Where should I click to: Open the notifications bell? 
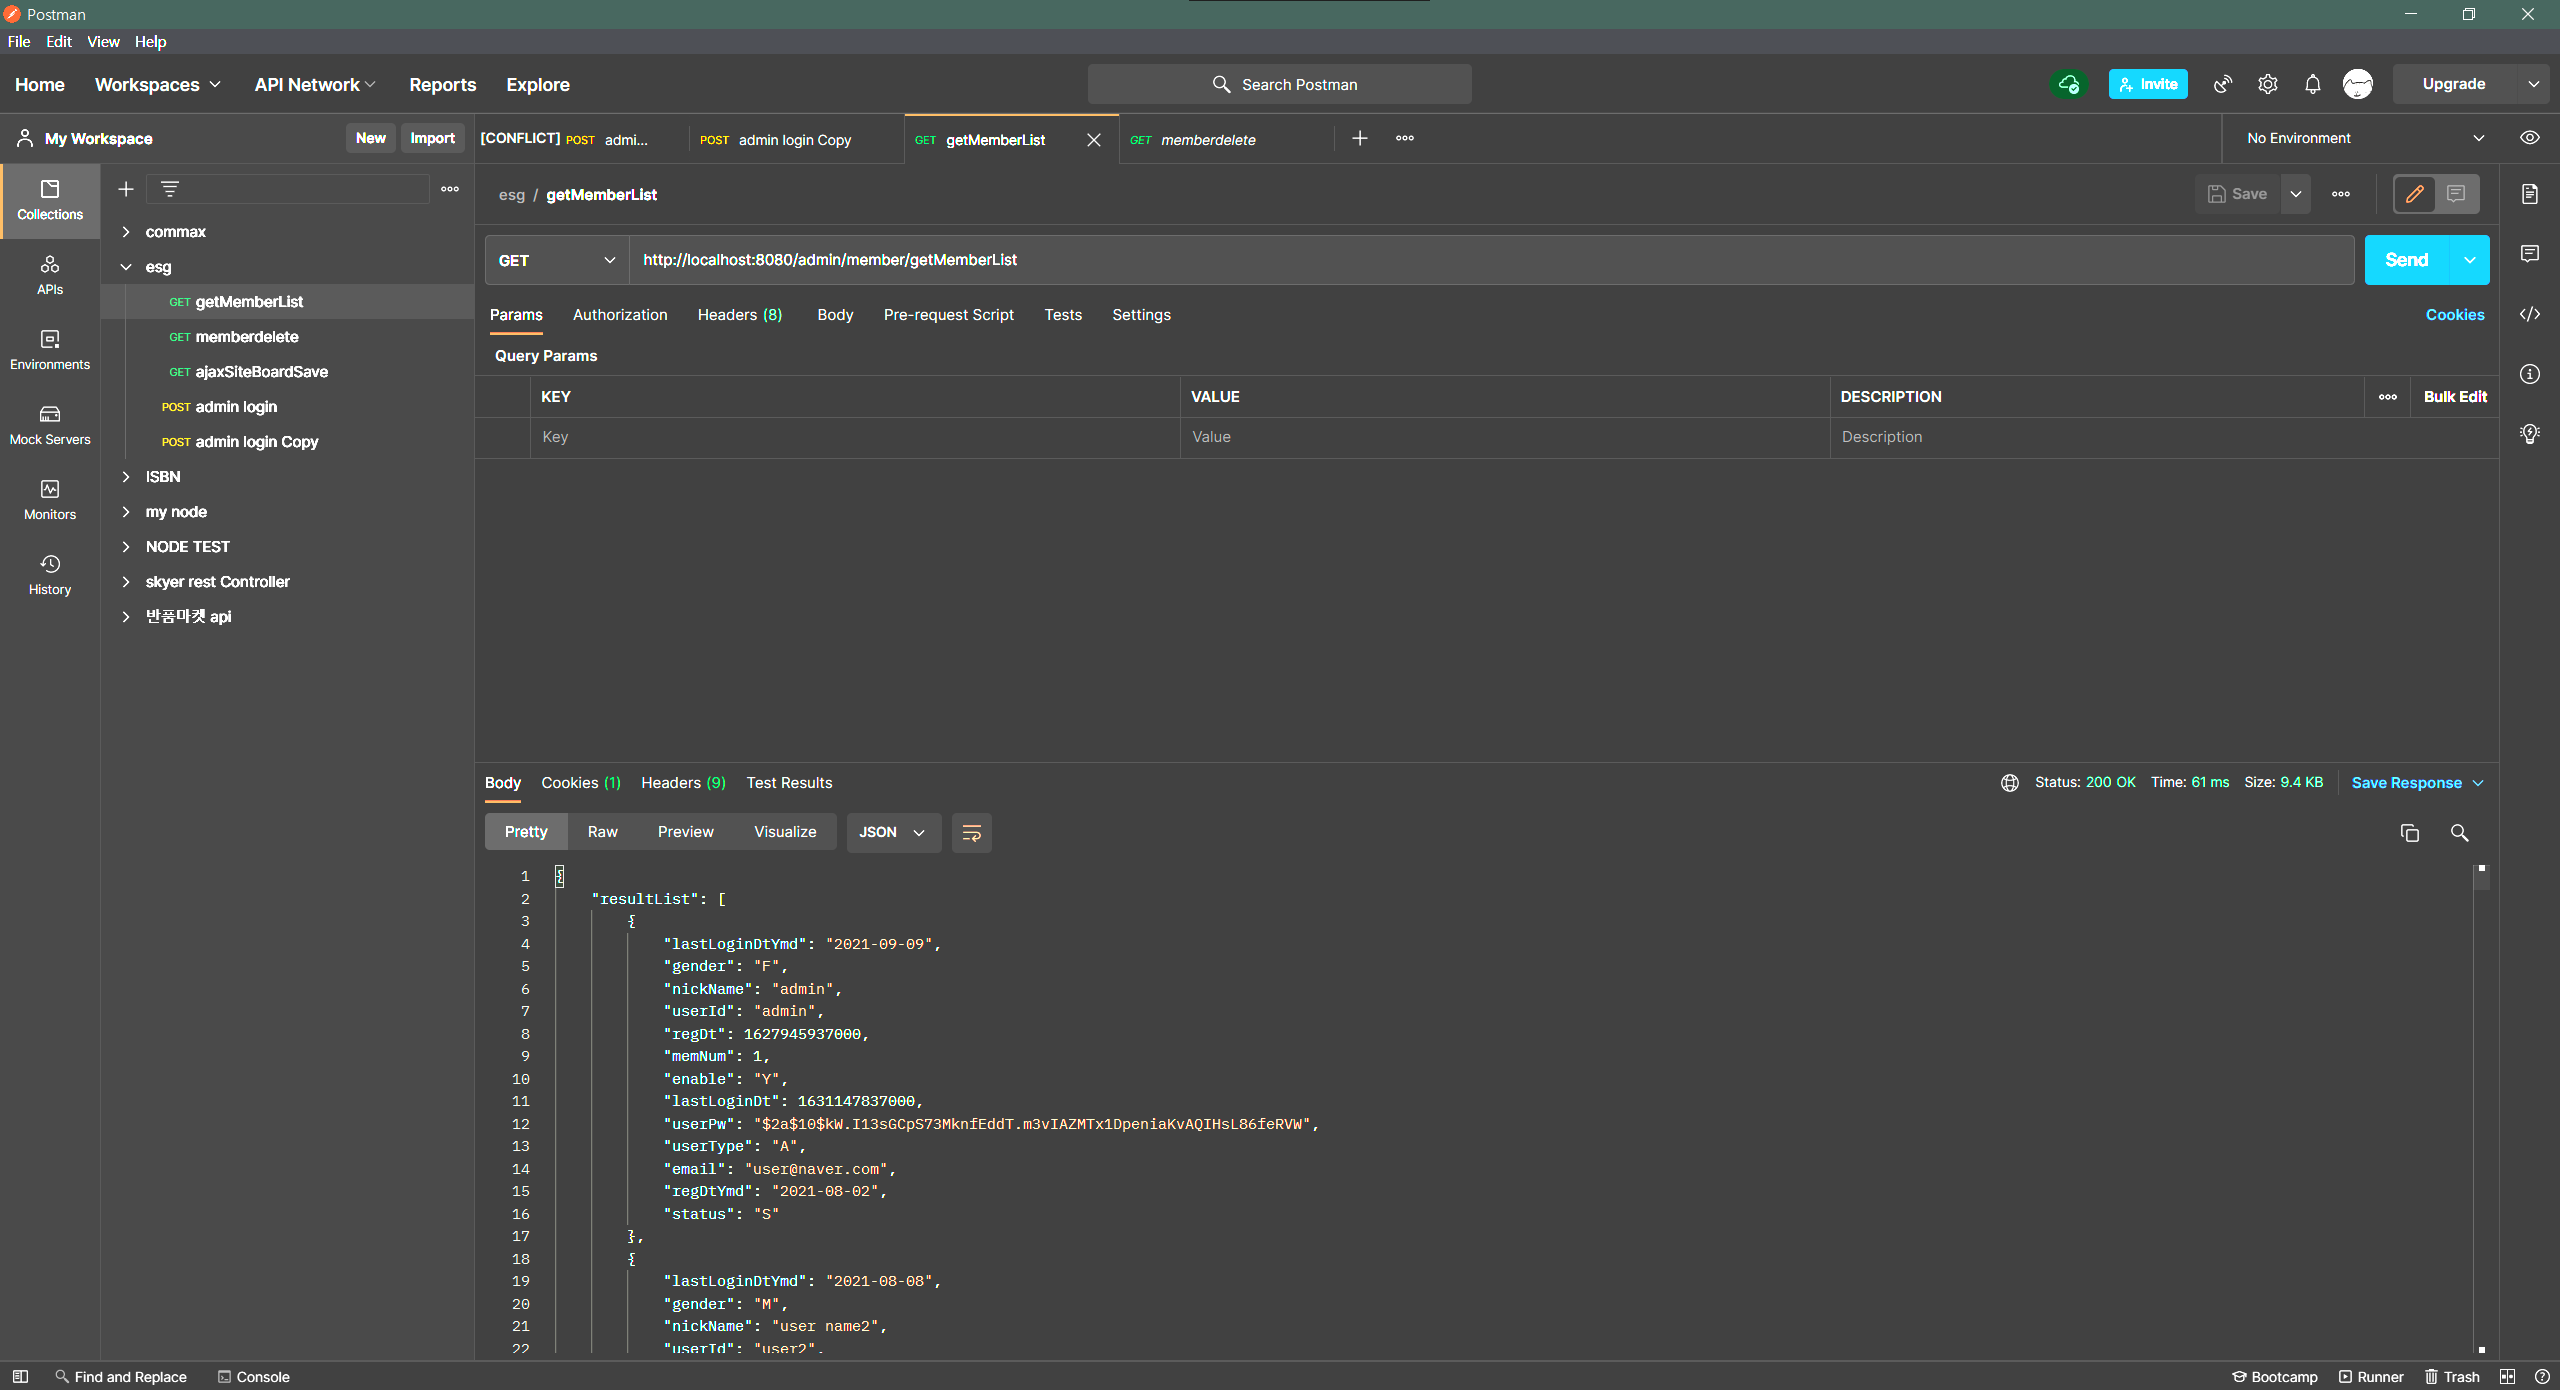click(2312, 84)
